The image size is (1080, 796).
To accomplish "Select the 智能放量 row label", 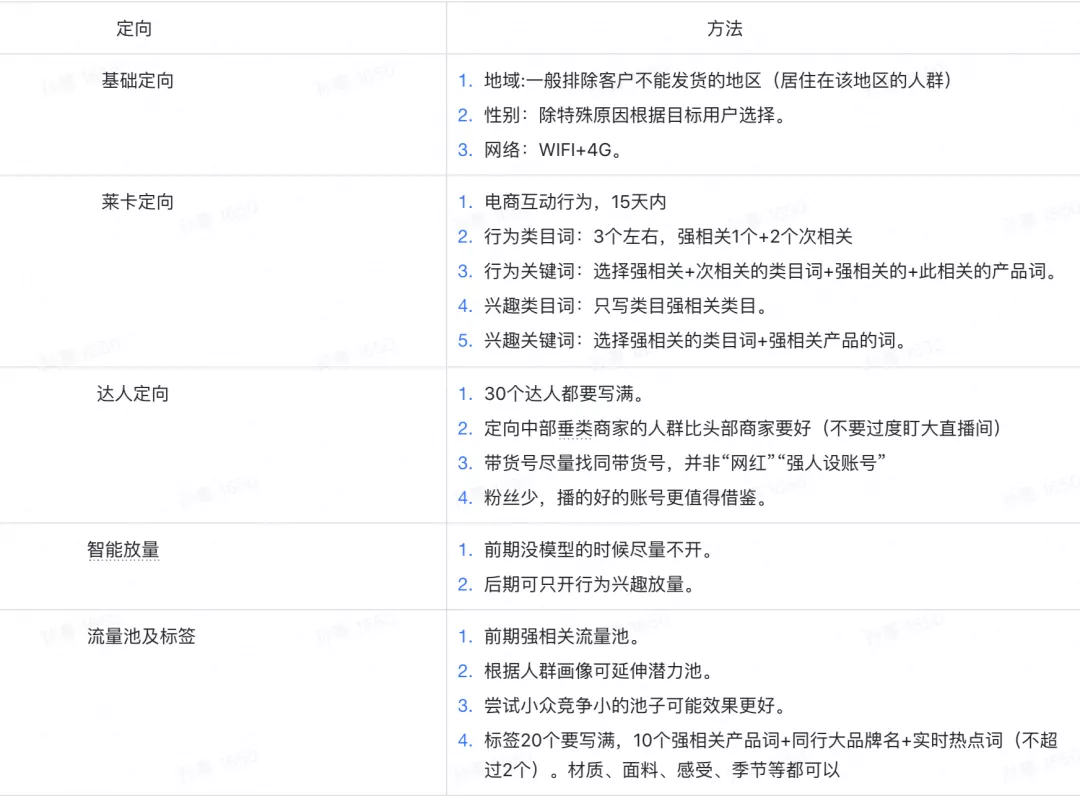I will [123, 549].
